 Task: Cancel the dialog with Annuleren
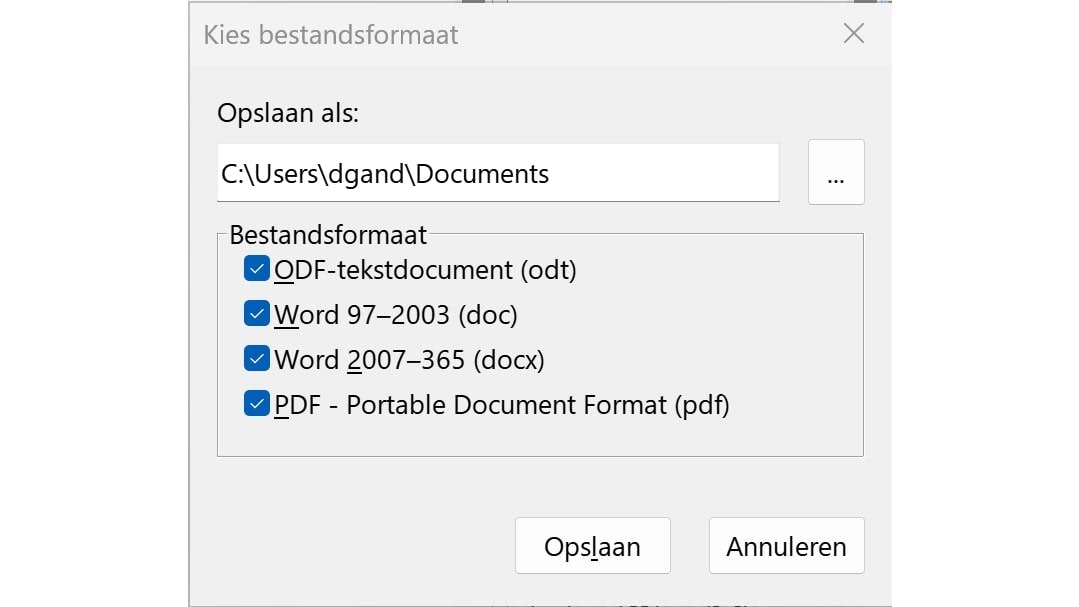pos(786,547)
